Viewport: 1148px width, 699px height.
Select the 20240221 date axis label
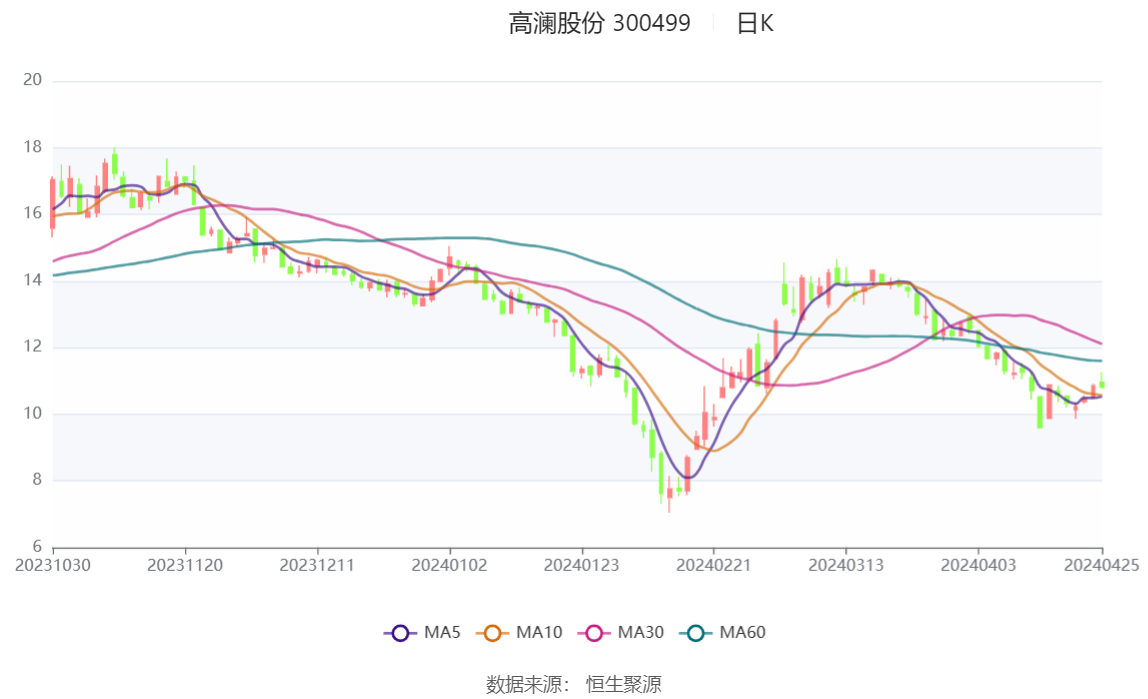(x=714, y=565)
